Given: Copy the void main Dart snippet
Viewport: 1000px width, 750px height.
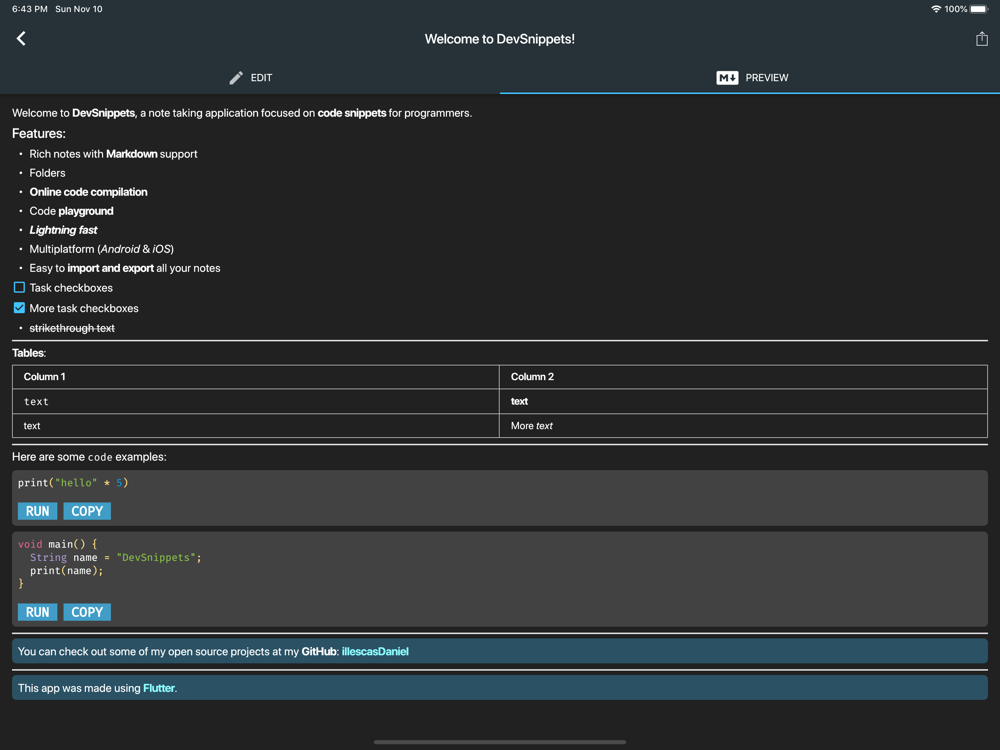Looking at the screenshot, I should 87,612.
